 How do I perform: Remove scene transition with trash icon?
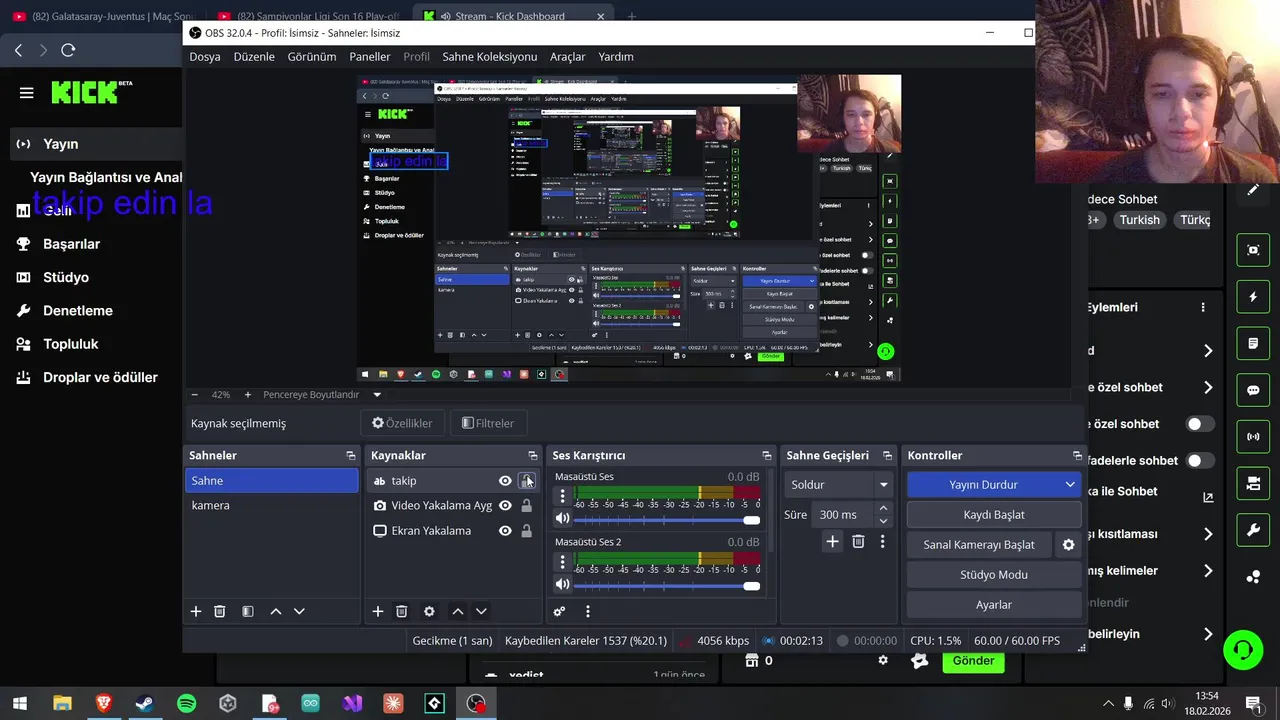[x=858, y=541]
